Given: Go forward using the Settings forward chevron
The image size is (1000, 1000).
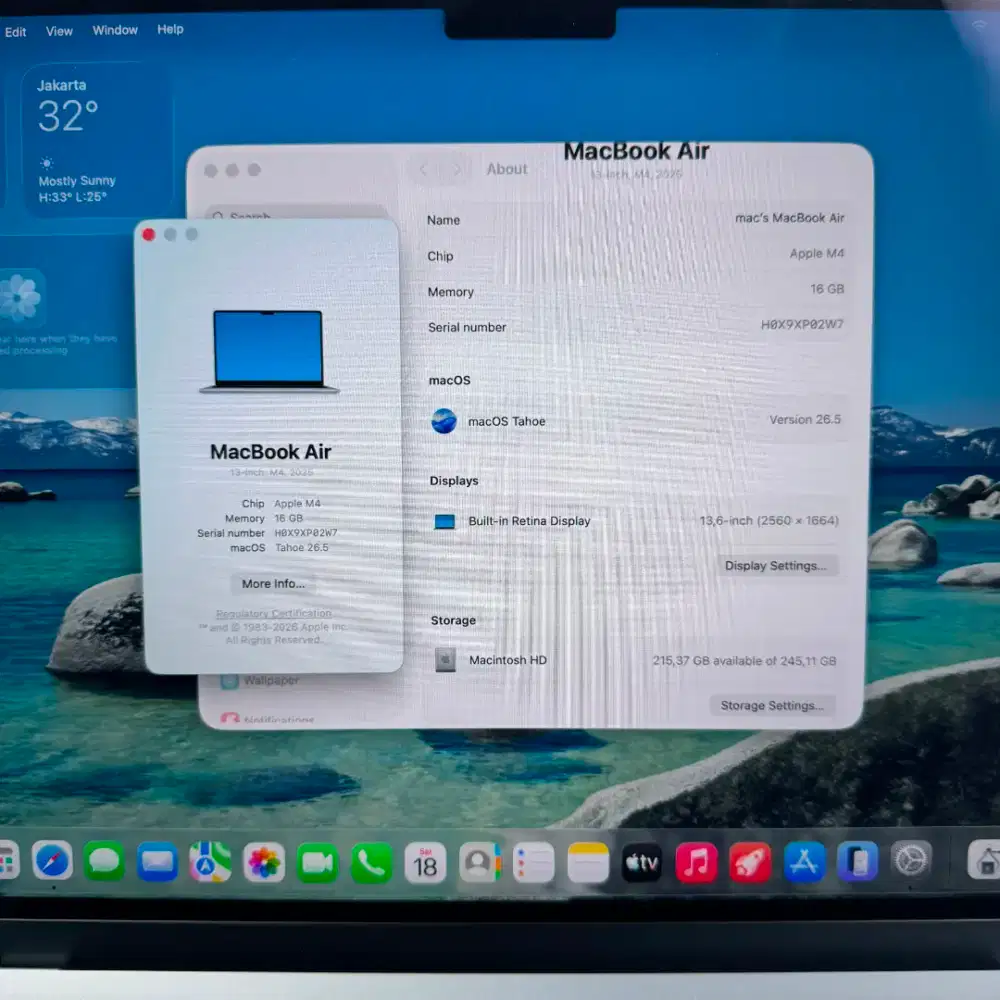Looking at the screenshot, I should point(457,170).
